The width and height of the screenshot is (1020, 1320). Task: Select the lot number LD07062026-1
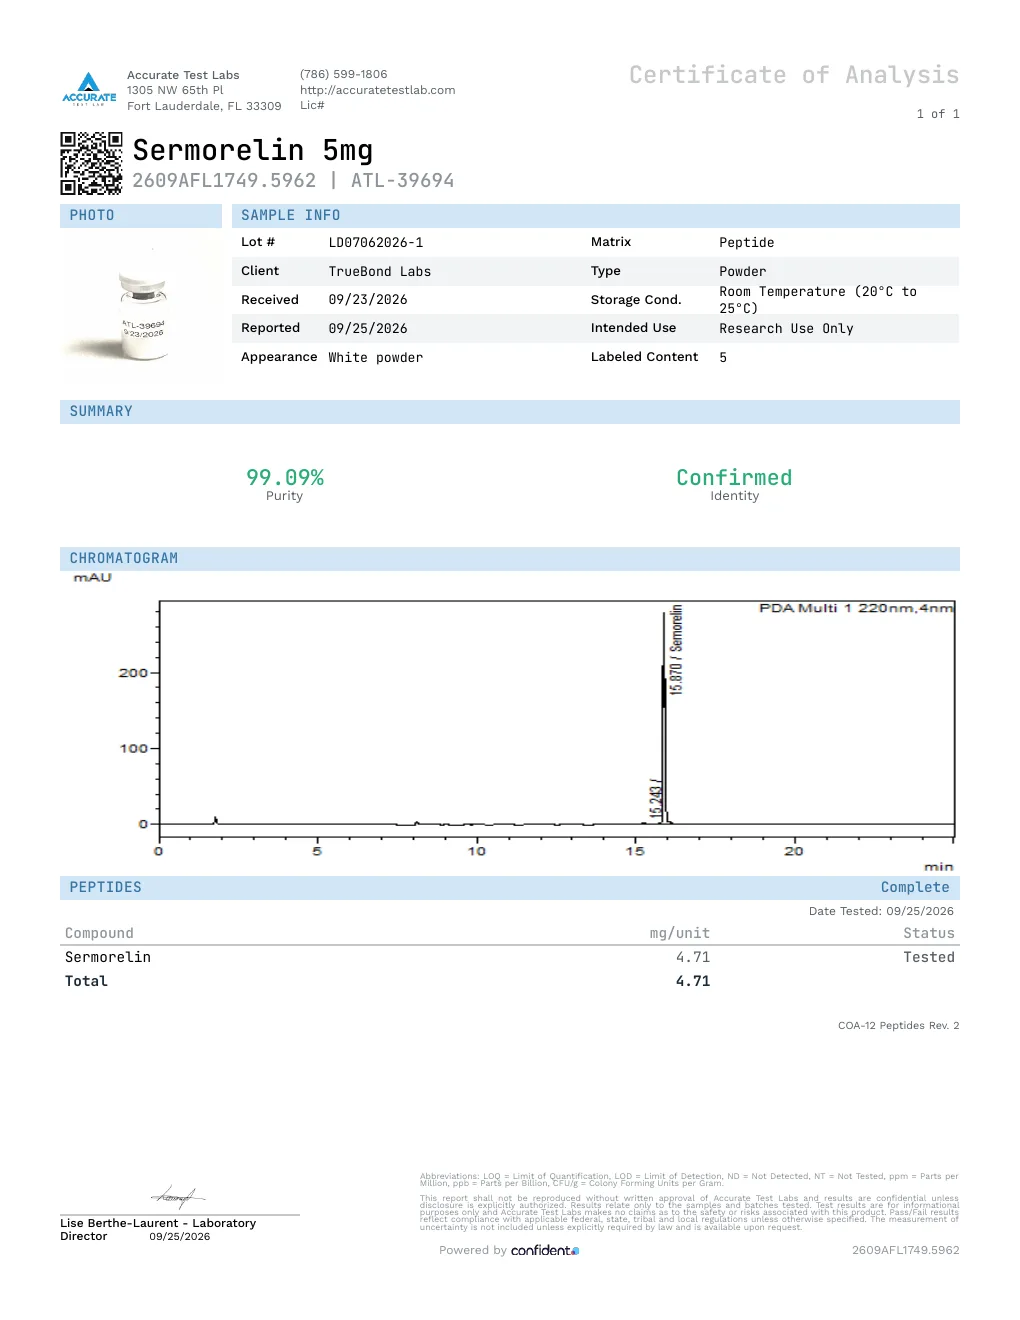point(376,243)
